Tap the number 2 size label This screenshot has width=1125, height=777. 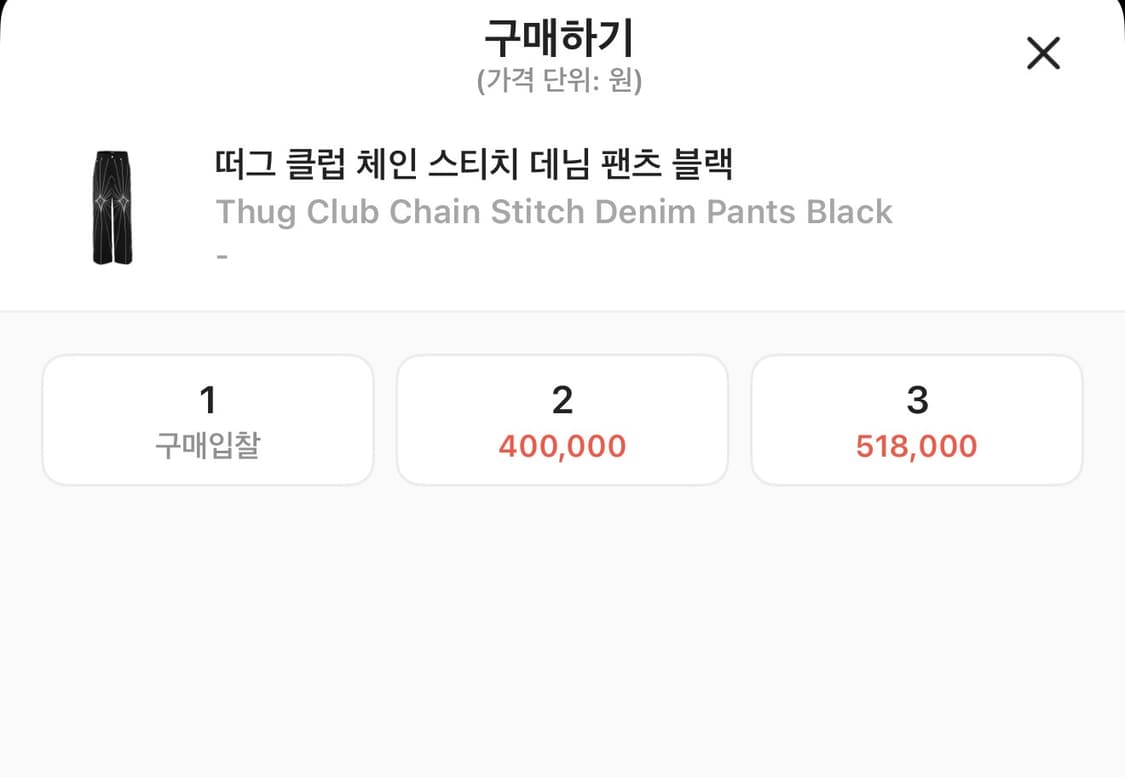click(x=561, y=400)
